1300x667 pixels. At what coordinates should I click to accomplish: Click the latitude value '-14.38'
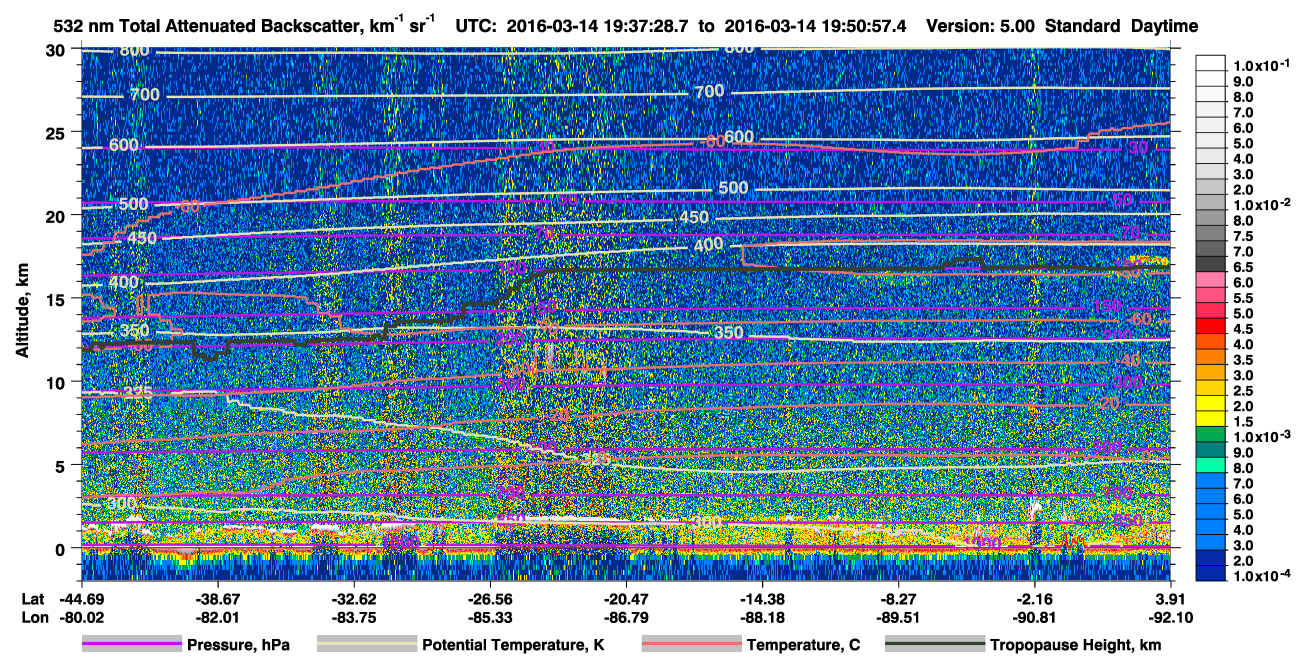coord(762,598)
